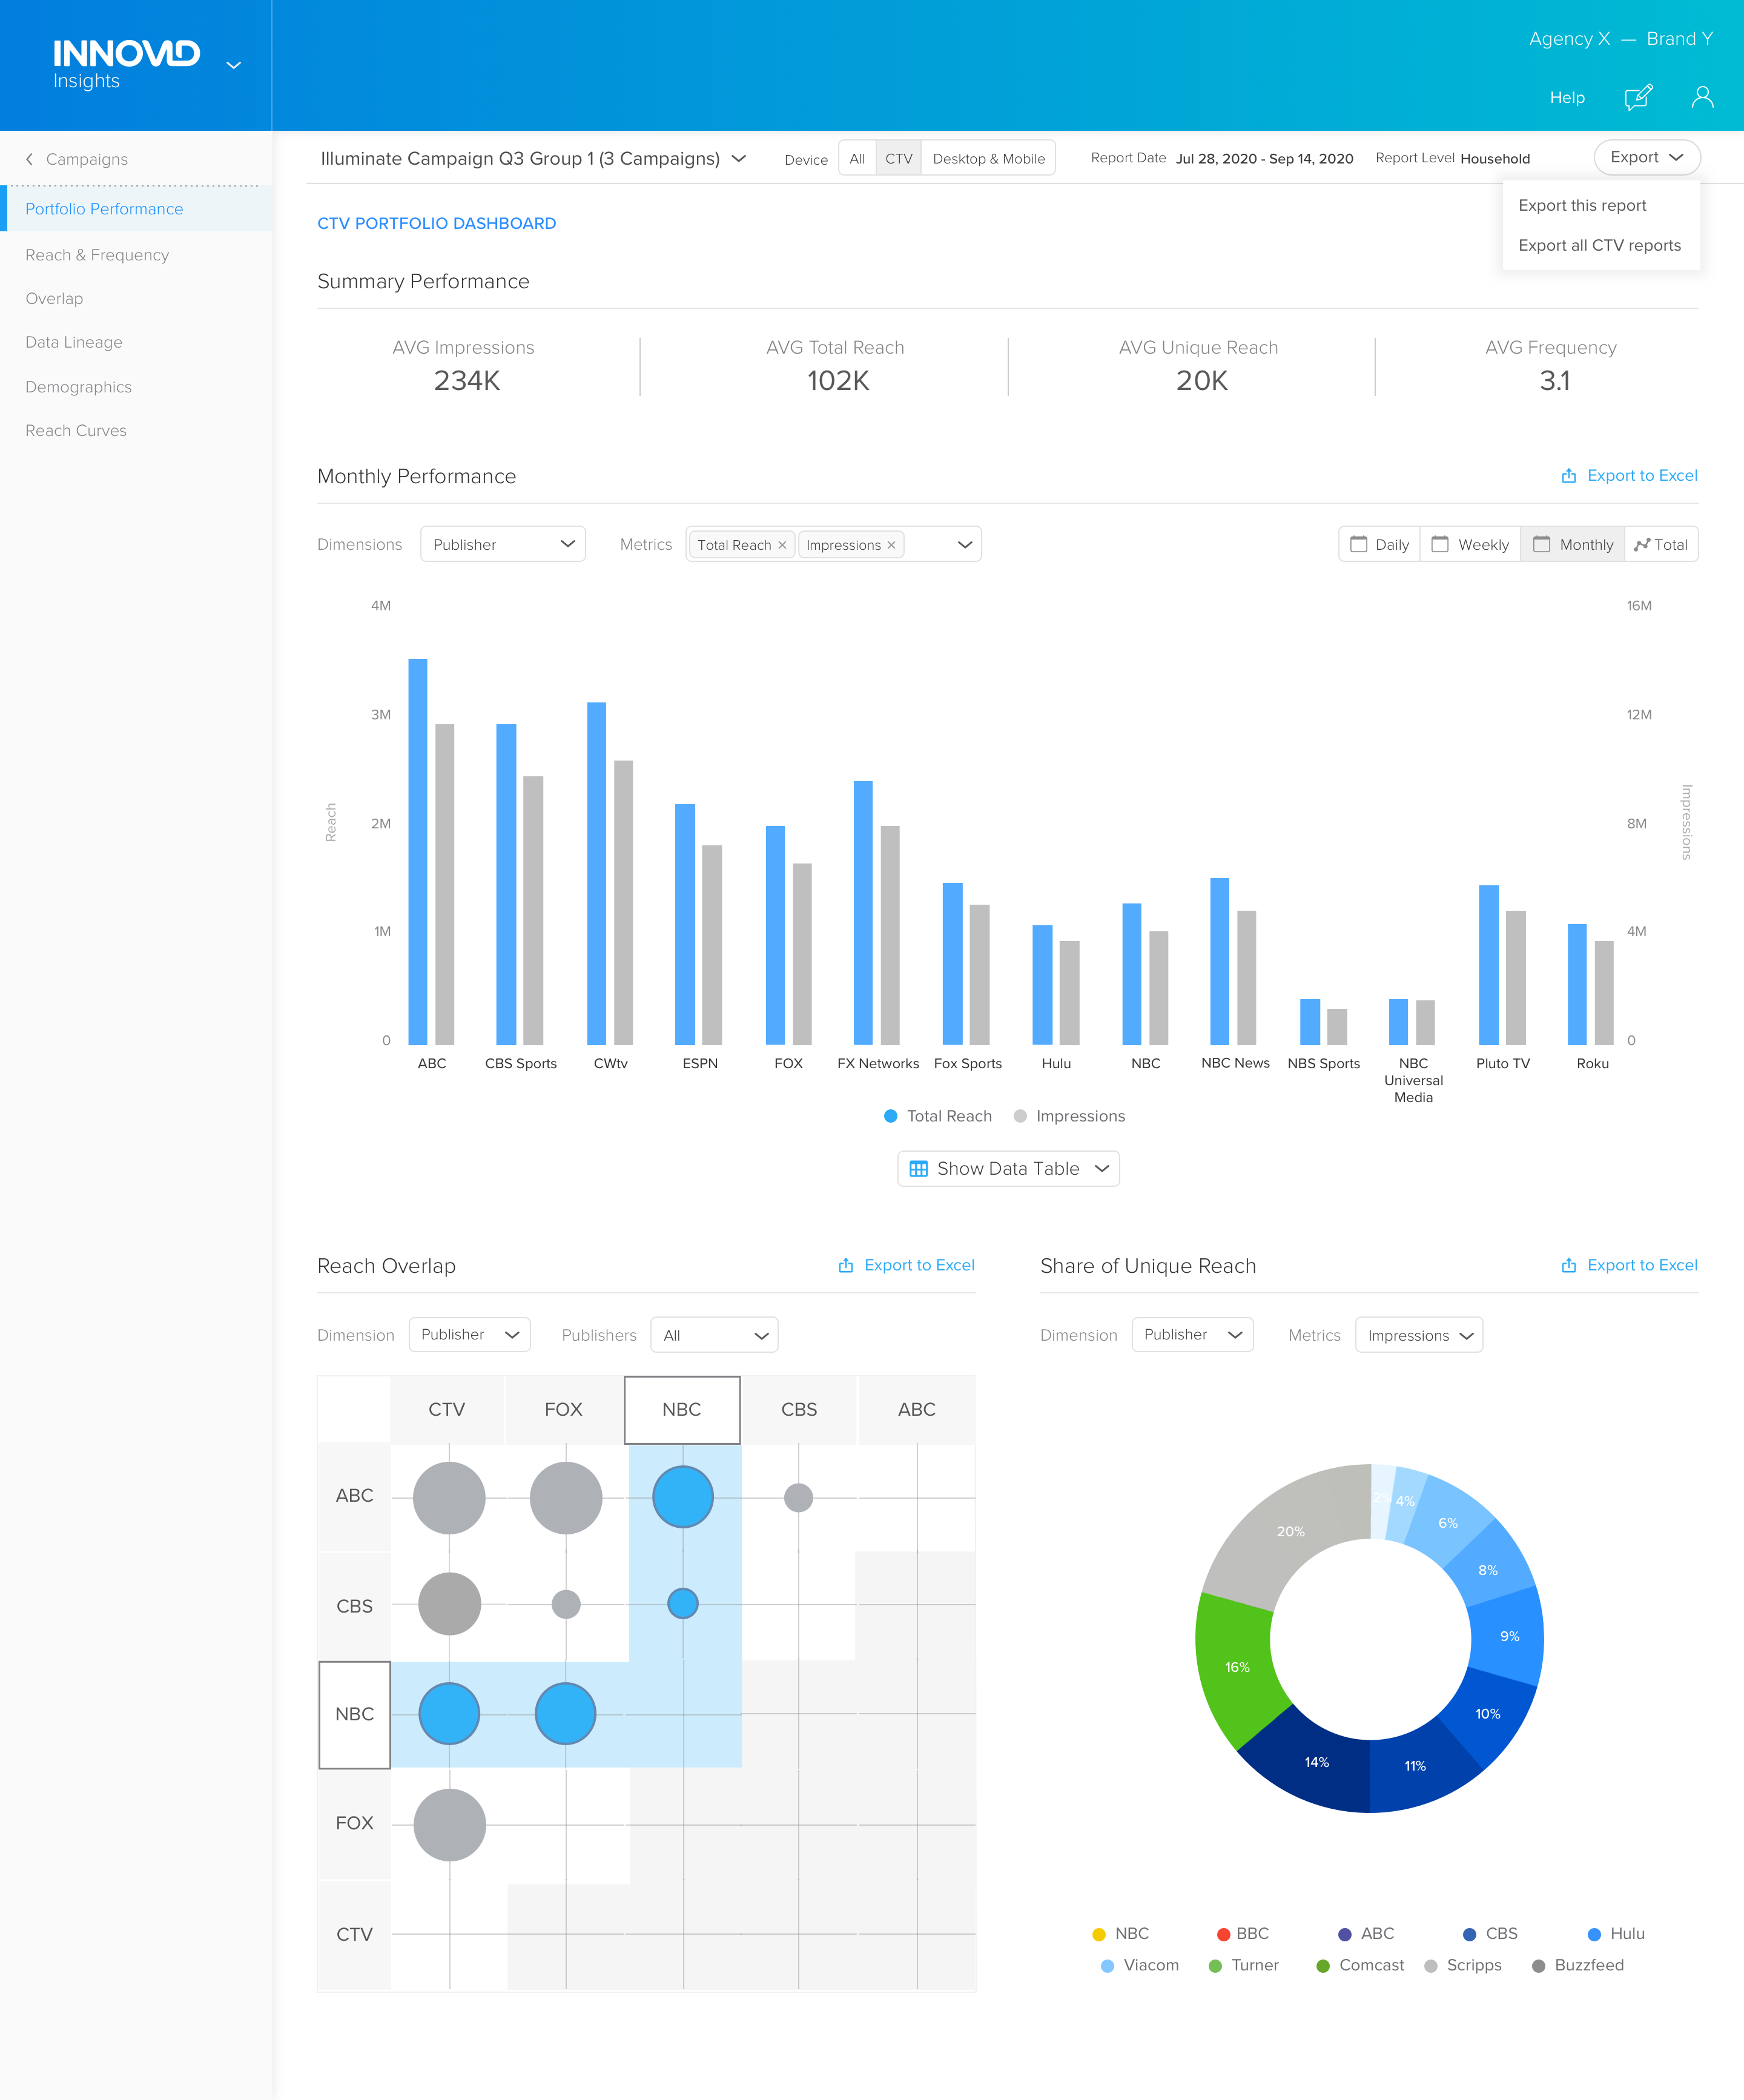Click back arrow beside Campaigns

click(30, 159)
